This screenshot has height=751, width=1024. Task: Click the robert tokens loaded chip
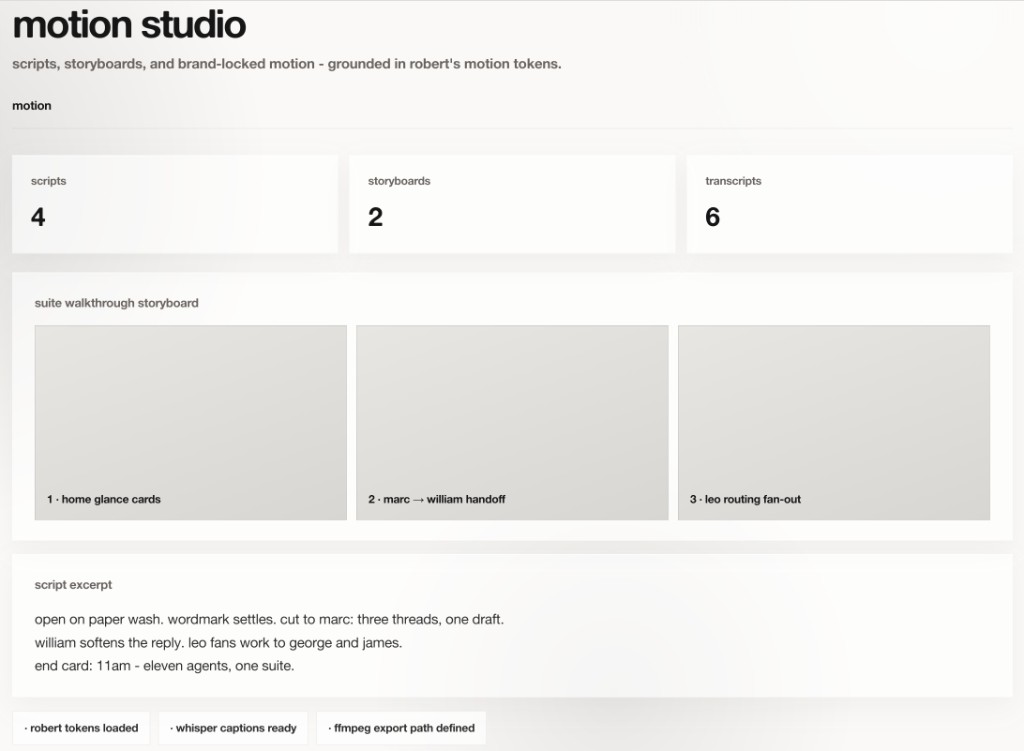pos(81,727)
